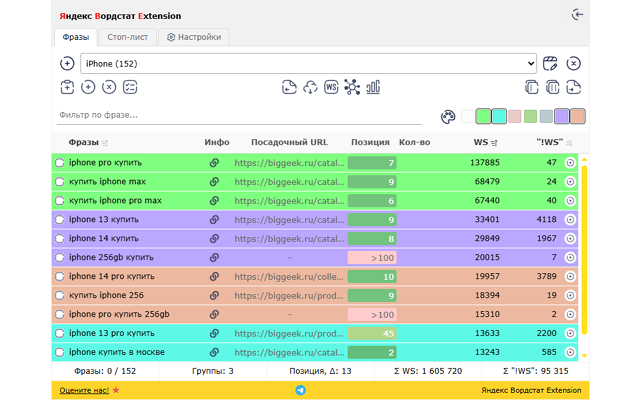Open the bar chart positions icon

pyautogui.click(x=373, y=87)
